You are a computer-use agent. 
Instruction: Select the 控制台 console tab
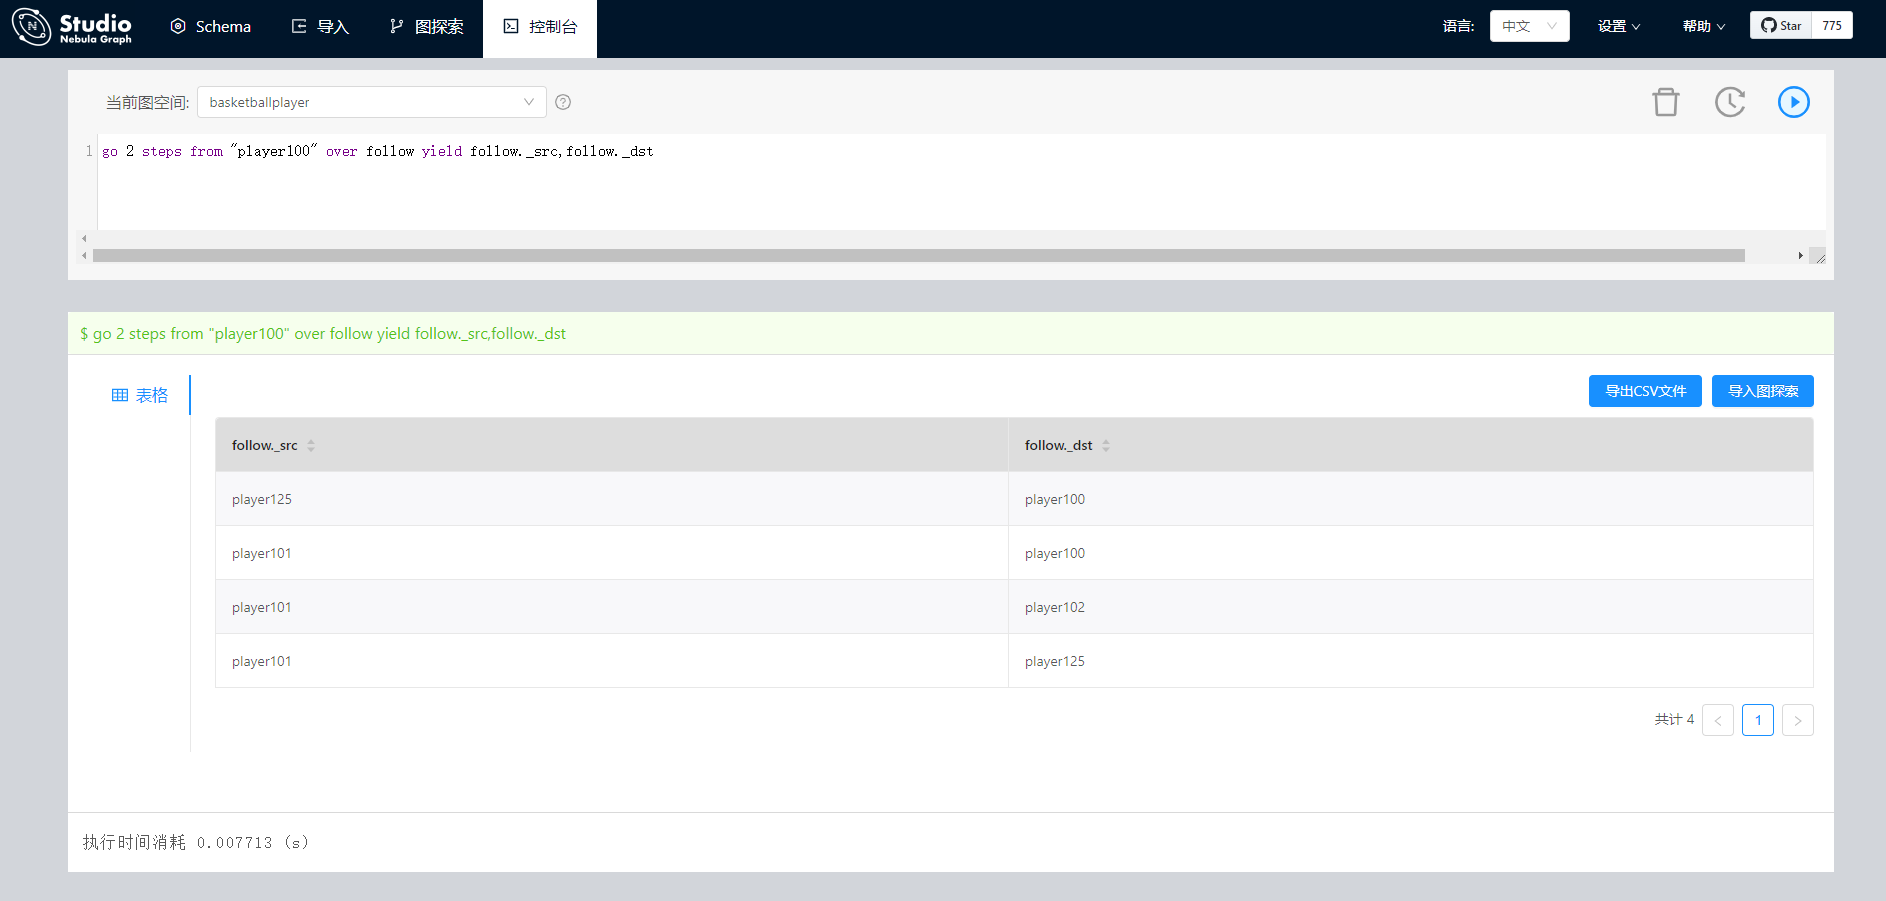coord(540,27)
